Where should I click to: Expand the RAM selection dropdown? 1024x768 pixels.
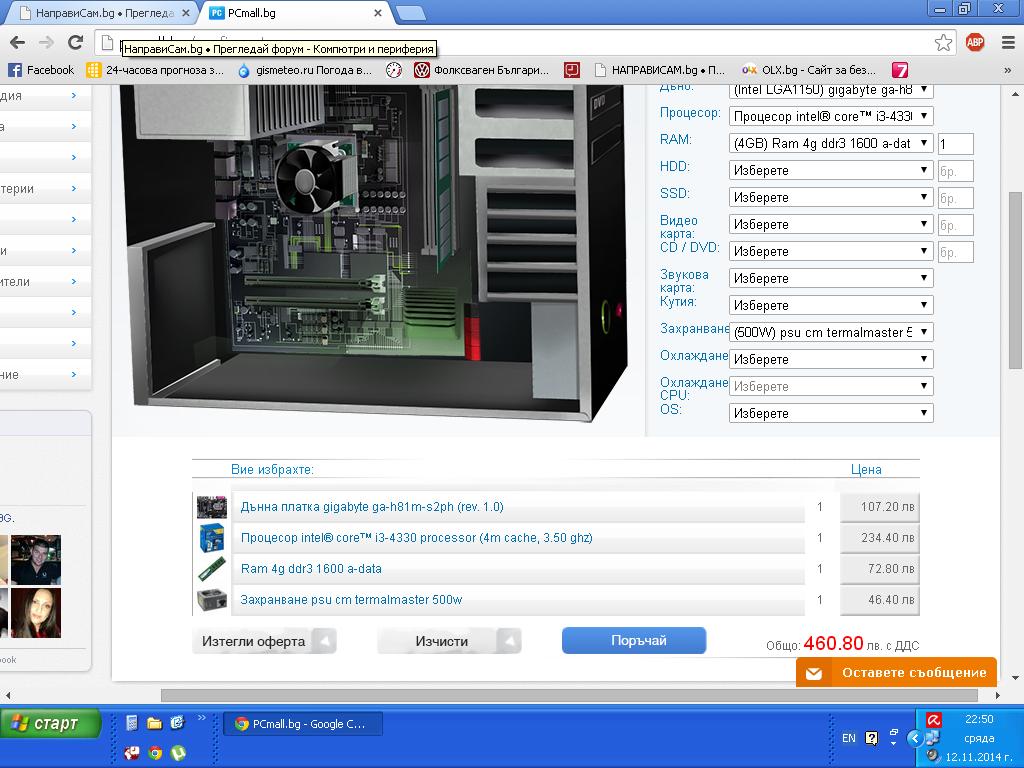(x=830, y=144)
